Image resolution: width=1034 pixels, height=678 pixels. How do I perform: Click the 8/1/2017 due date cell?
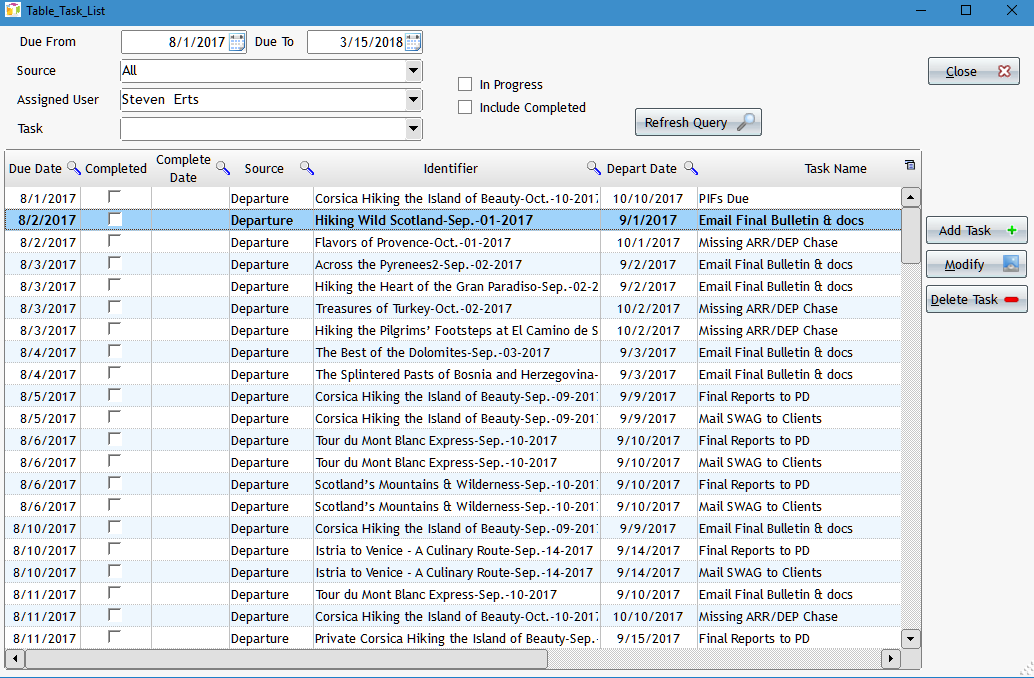(x=44, y=199)
